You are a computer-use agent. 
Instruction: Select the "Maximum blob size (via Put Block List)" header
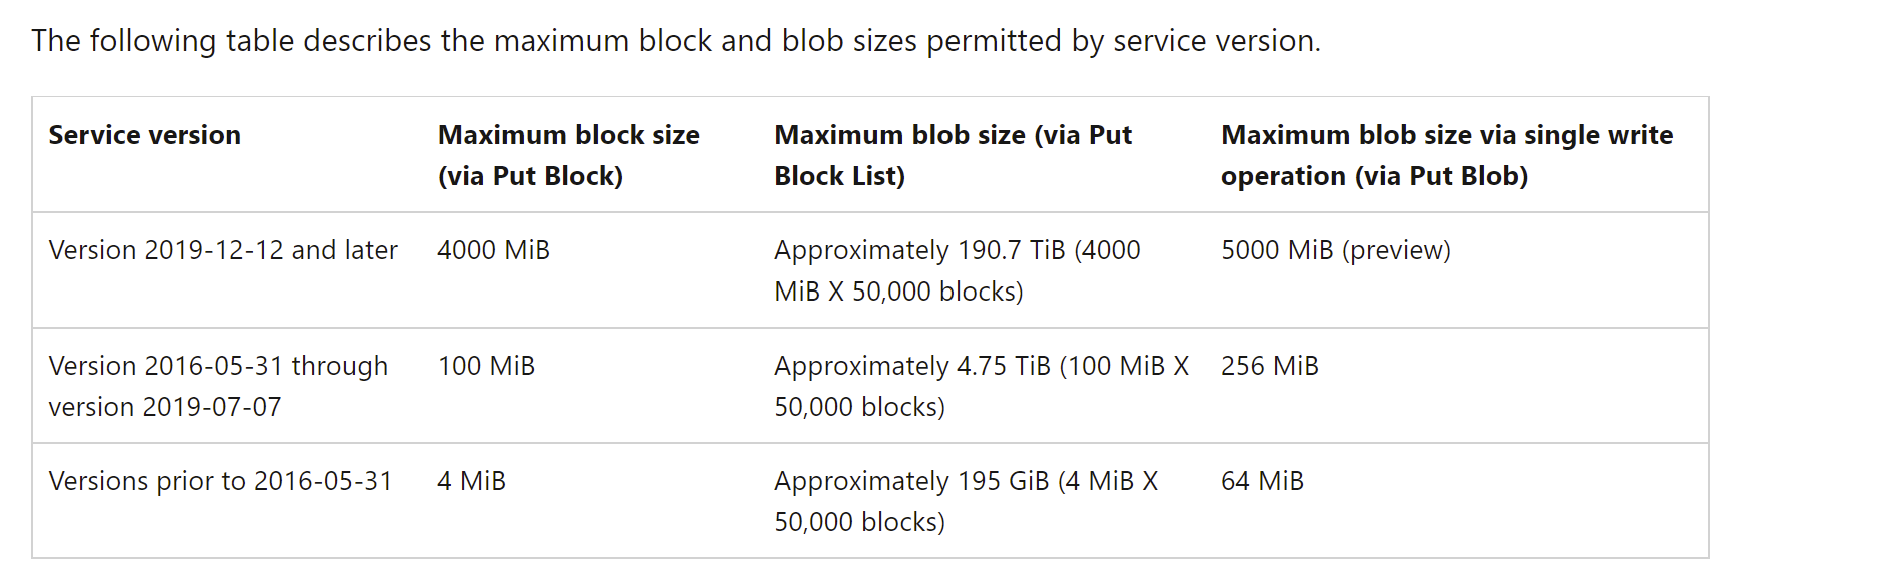pos(952,155)
